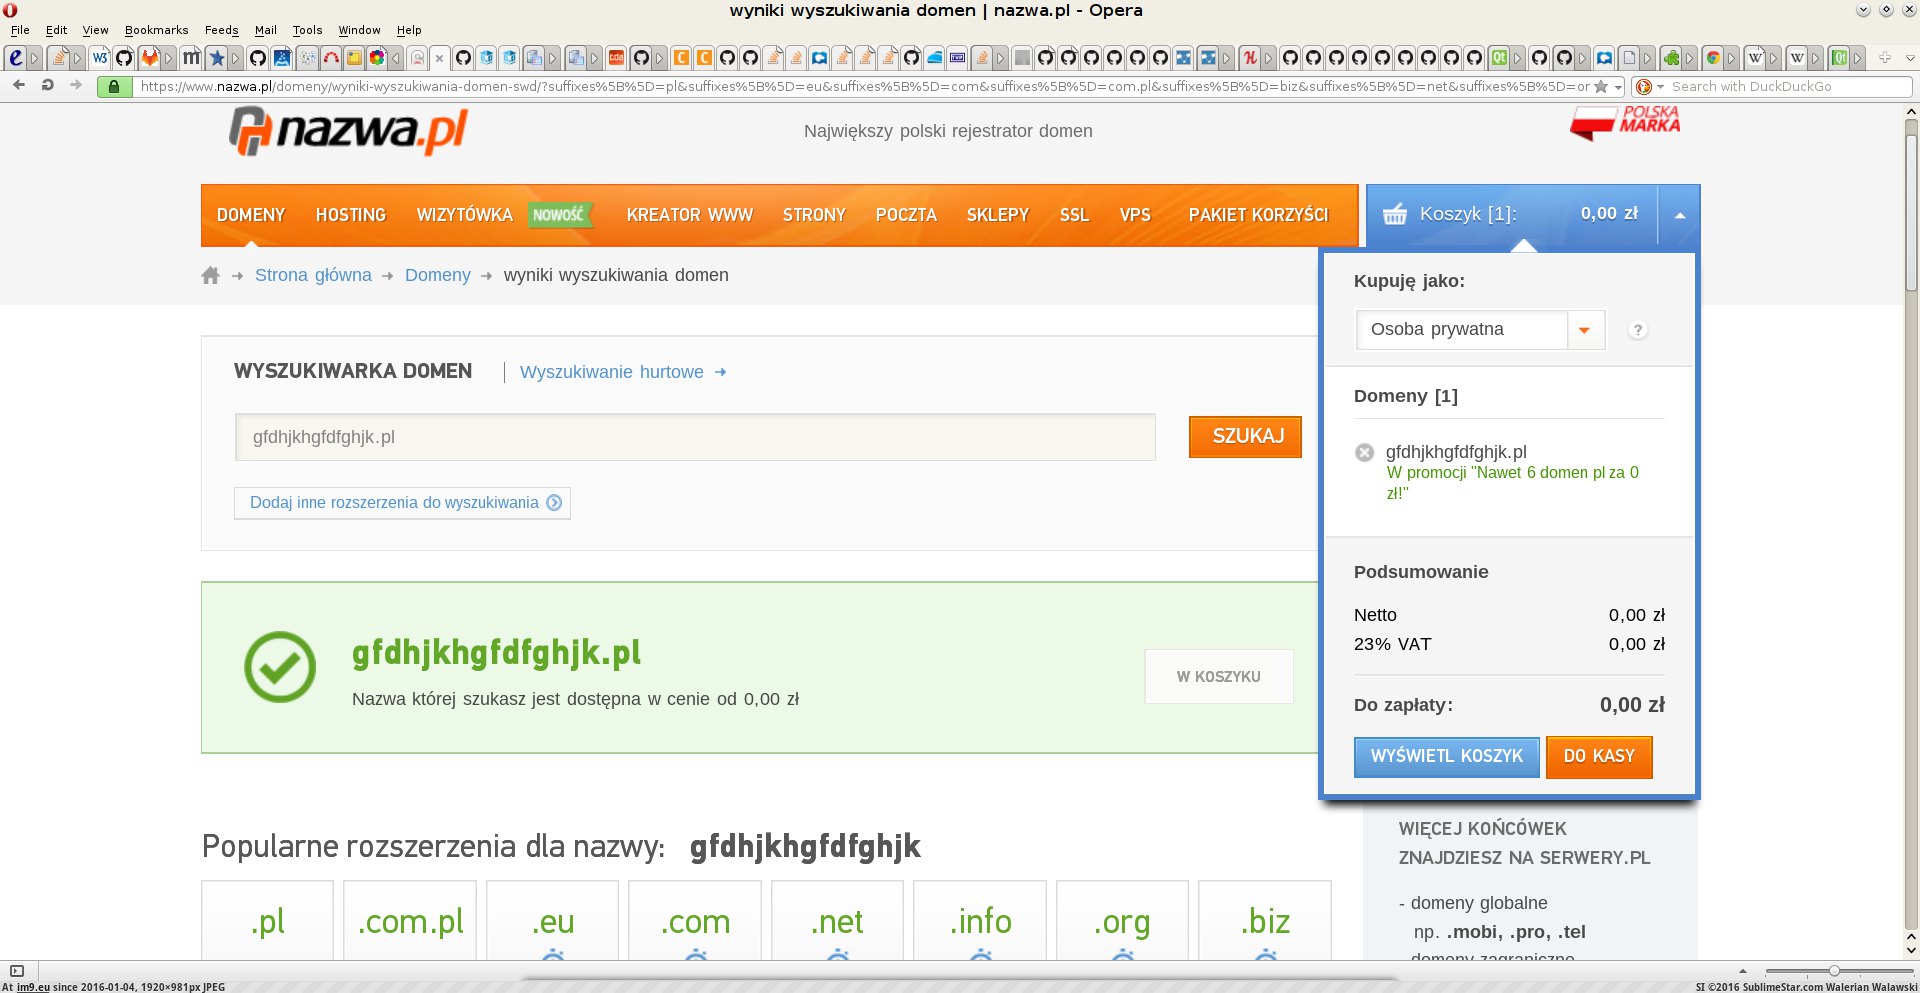Go back with the browser back arrow
Image resolution: width=1920 pixels, height=993 pixels.
[x=19, y=86]
